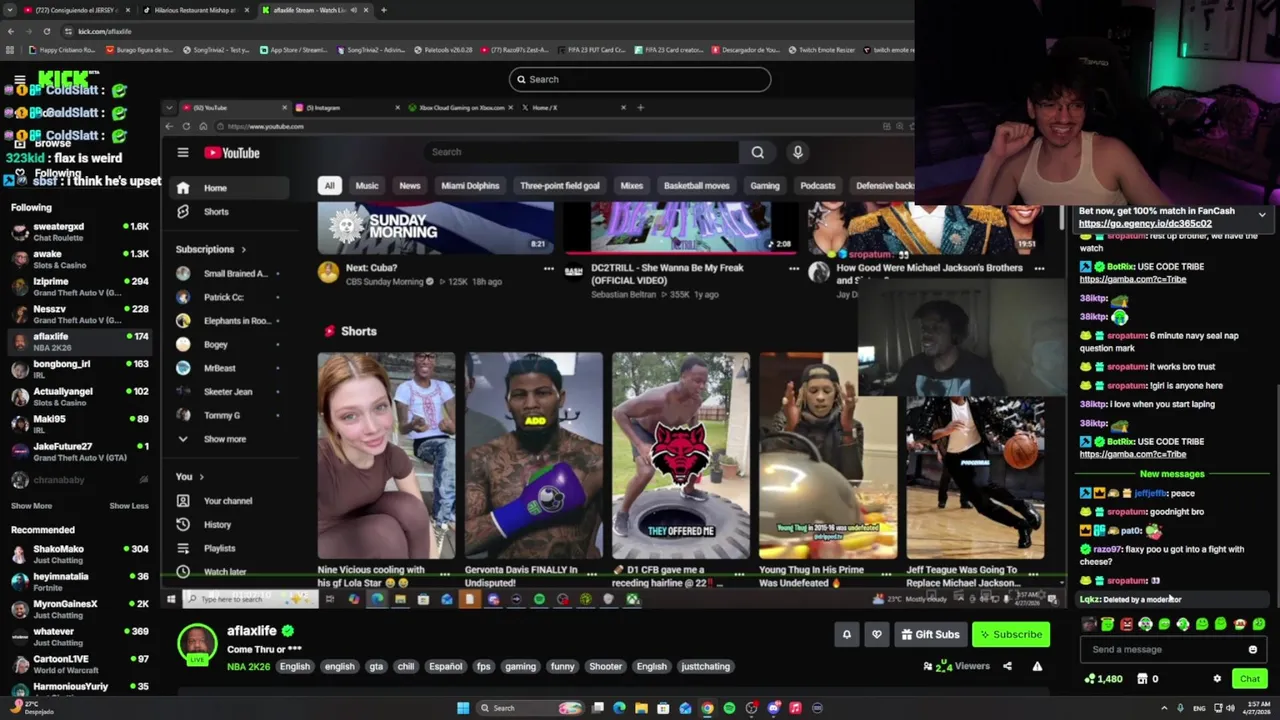Open the 'Gervonta Davis FINALLY' Short thumbnail
This screenshot has width=1280, height=720.
(x=533, y=455)
